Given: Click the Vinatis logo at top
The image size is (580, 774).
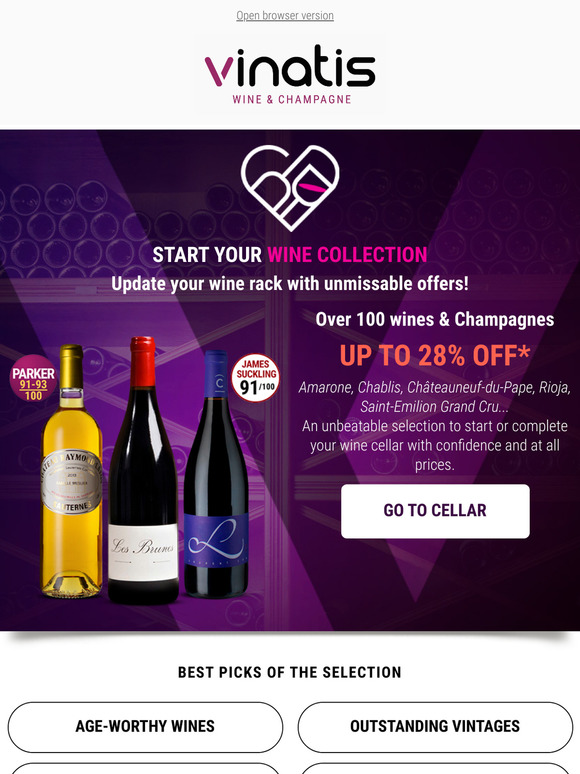Looking at the screenshot, I should (290, 74).
